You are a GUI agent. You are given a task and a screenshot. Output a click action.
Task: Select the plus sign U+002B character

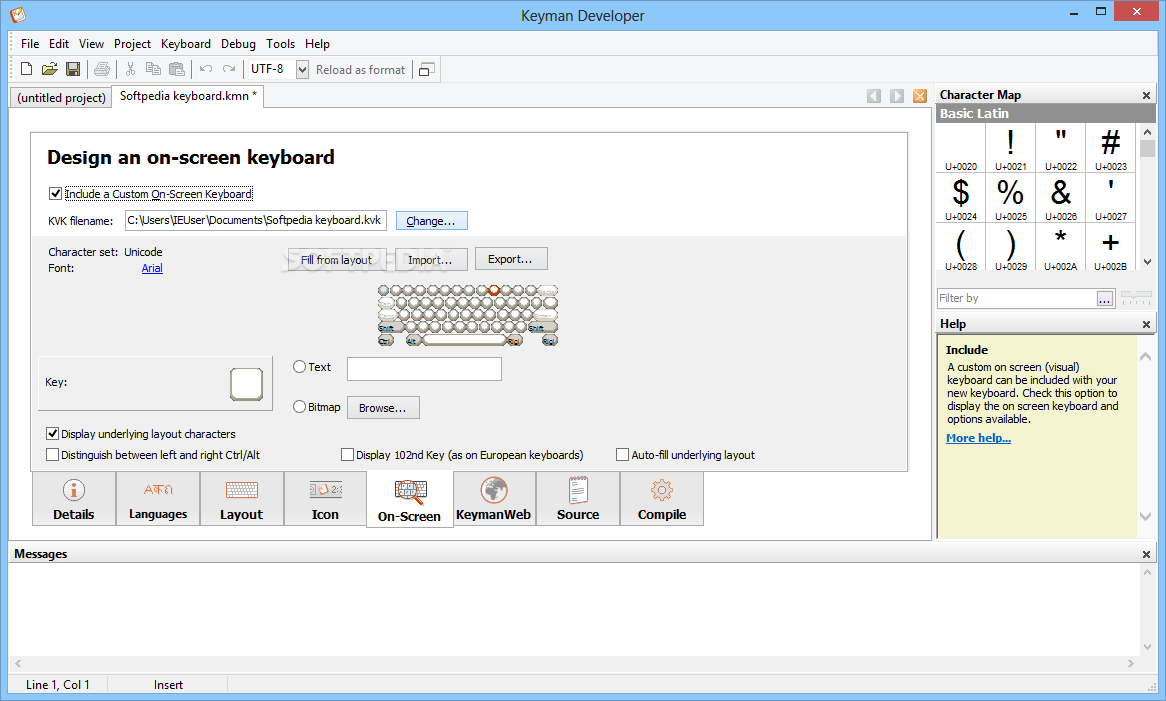pyautogui.click(x=1110, y=247)
